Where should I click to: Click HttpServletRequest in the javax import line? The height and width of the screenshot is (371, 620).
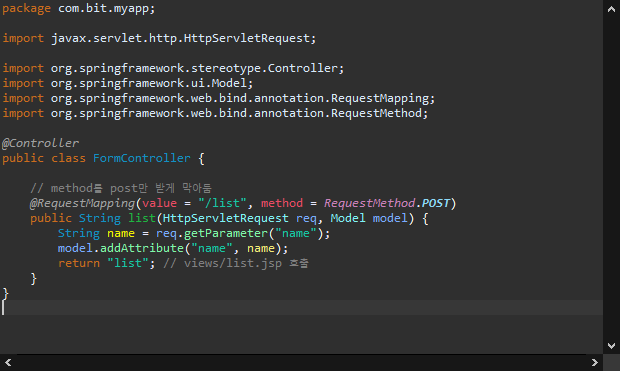pos(247,38)
